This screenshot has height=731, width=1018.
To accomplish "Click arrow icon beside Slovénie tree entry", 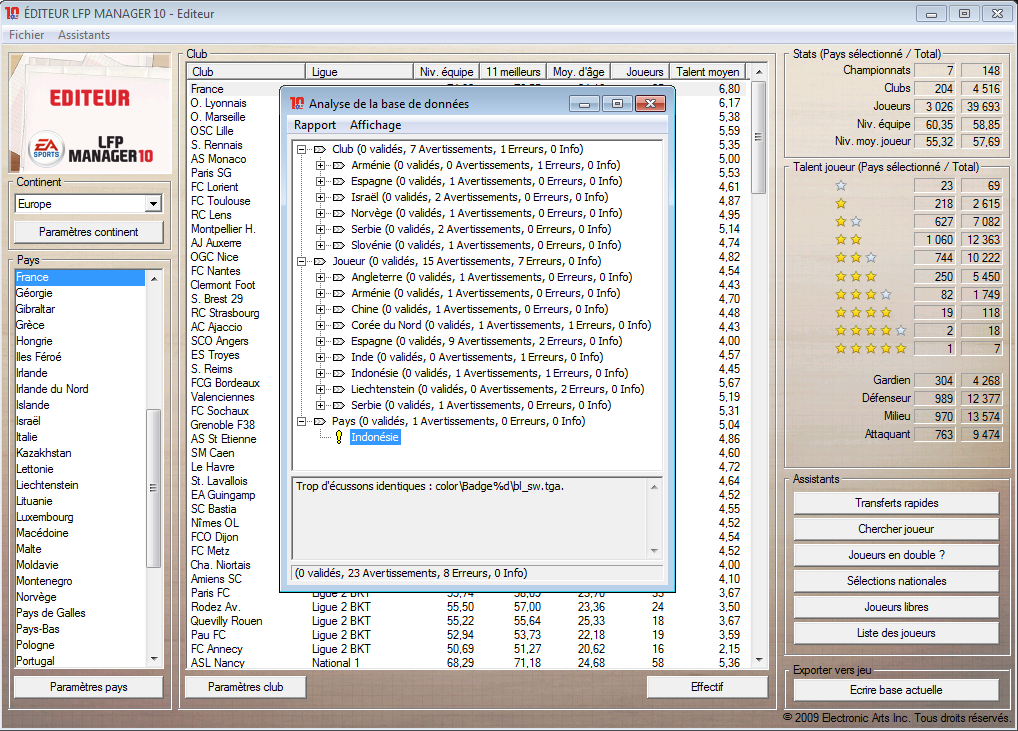I will 338,245.
